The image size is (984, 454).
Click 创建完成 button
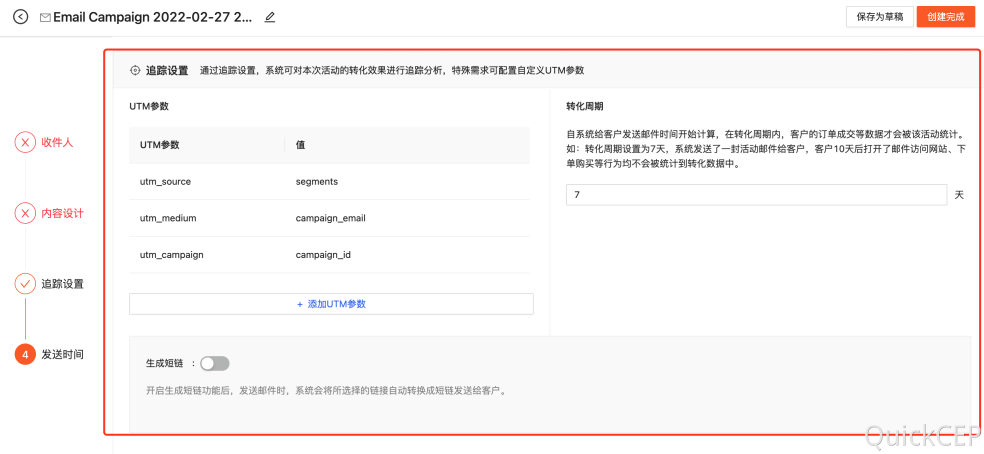[x=946, y=17]
